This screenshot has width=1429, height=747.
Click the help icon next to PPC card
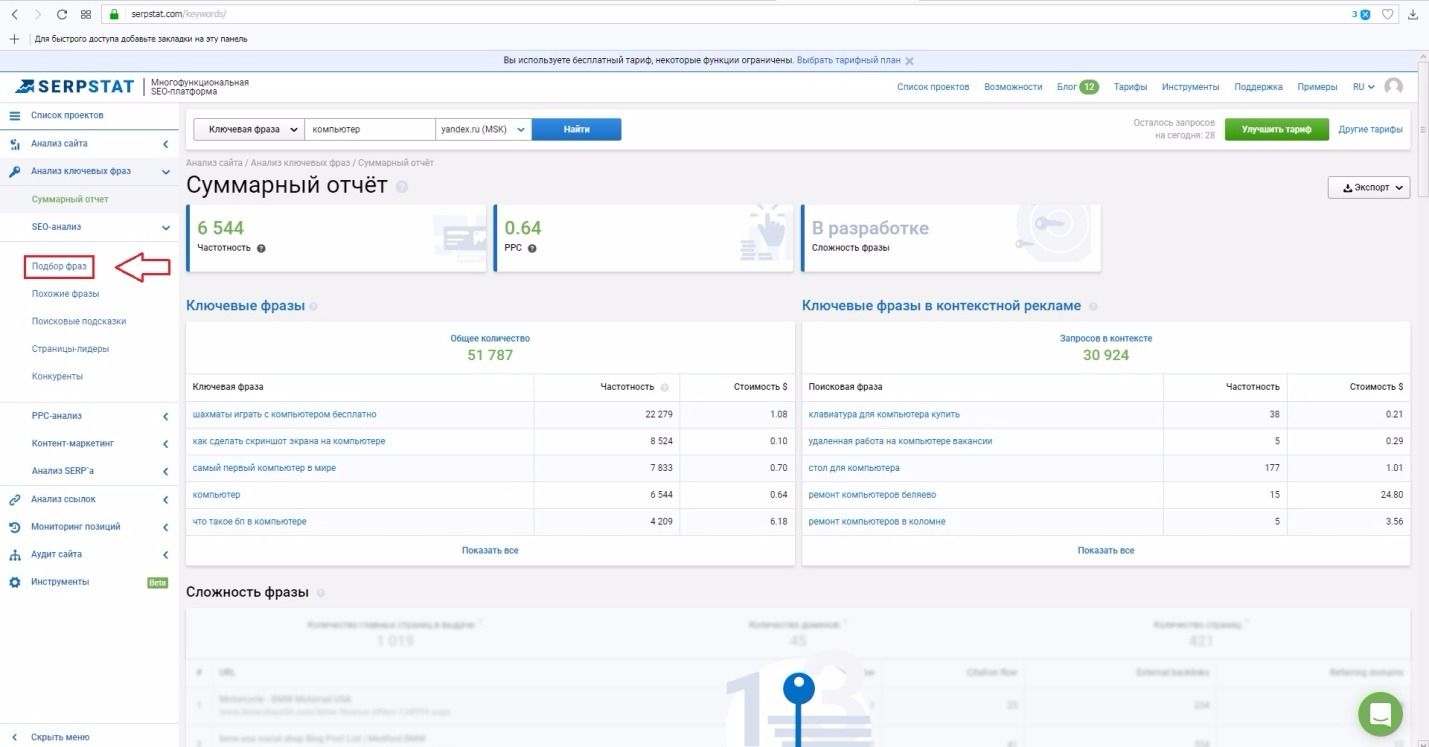click(x=532, y=248)
